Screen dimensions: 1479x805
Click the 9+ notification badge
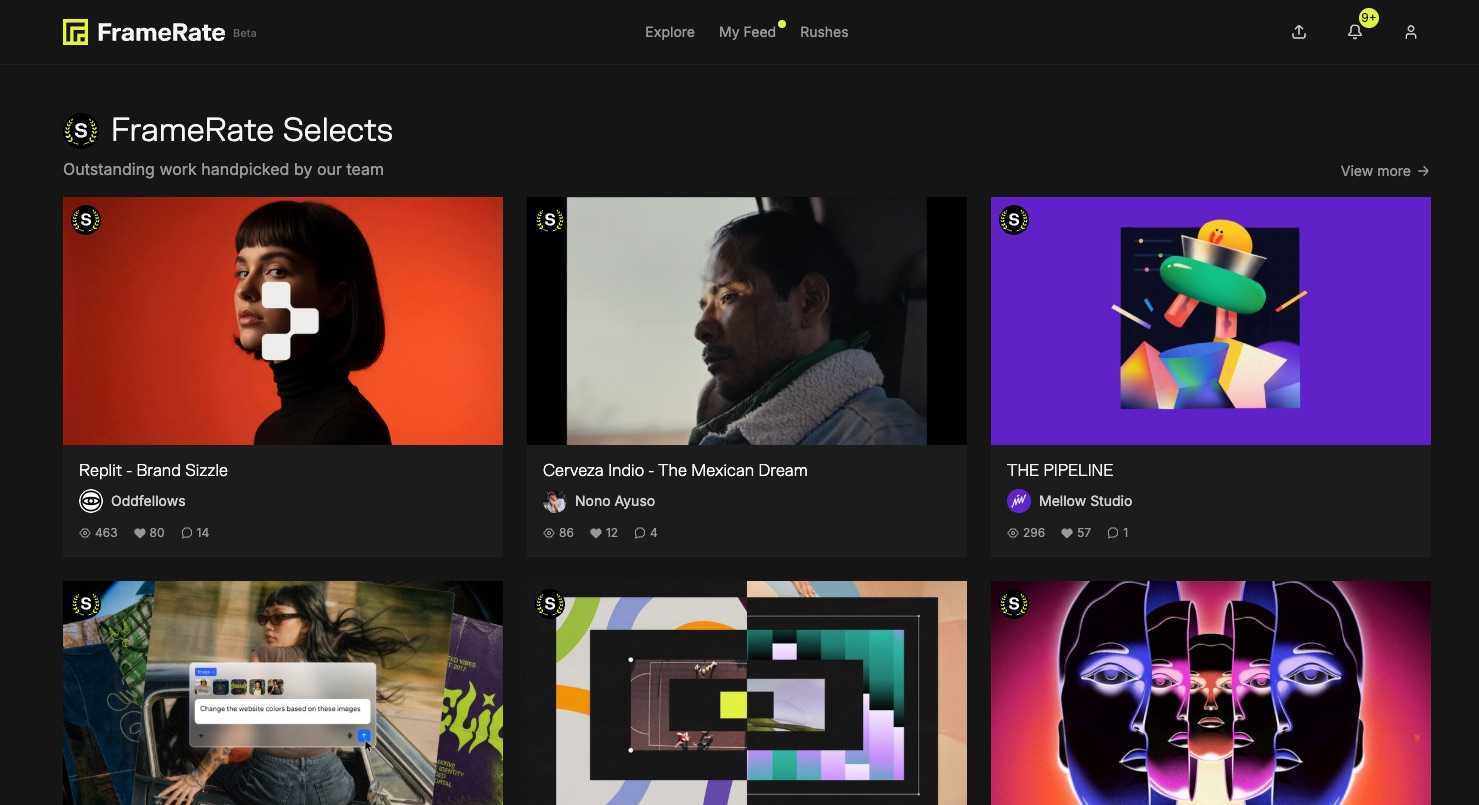click(1369, 18)
